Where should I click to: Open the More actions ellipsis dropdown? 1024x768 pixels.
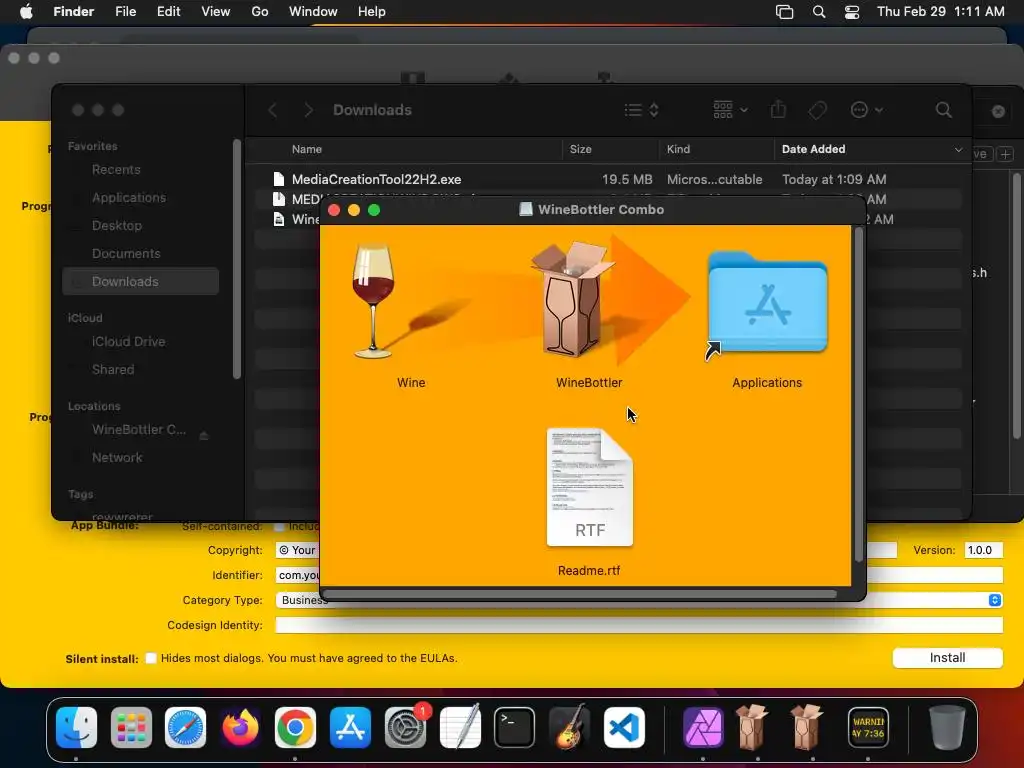pos(867,110)
